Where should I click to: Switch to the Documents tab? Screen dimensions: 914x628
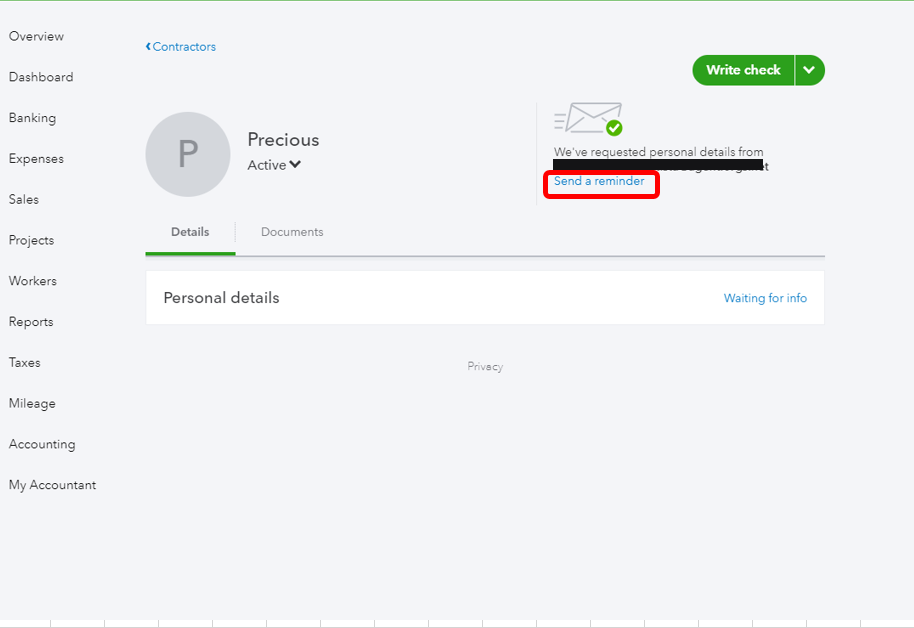(292, 232)
